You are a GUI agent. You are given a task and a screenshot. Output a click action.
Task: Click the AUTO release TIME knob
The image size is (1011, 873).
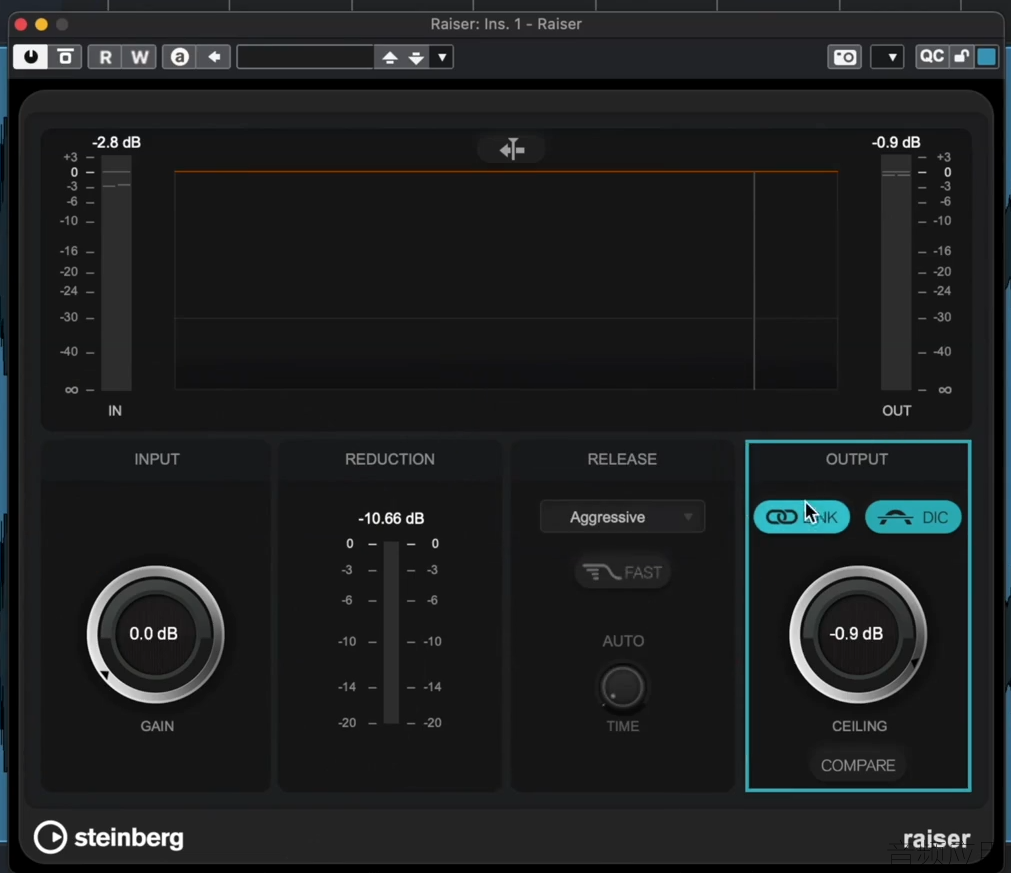click(622, 687)
